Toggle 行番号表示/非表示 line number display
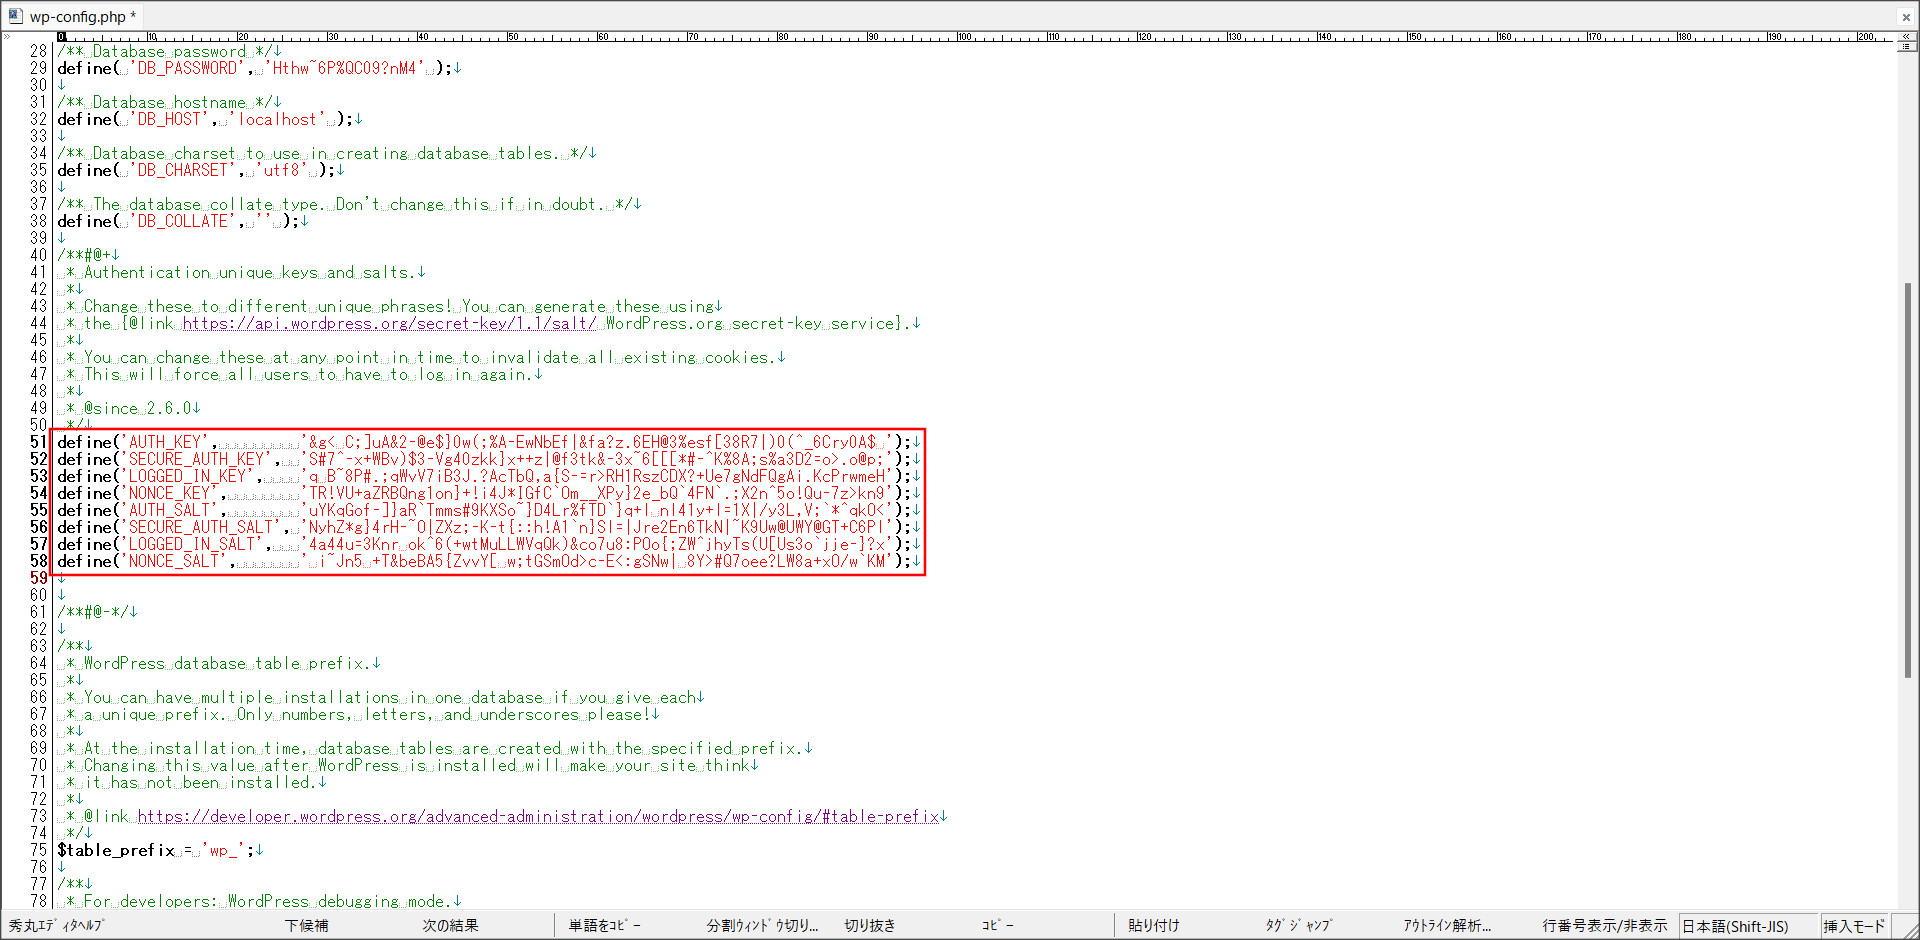Image resolution: width=1920 pixels, height=940 pixels. (1604, 926)
